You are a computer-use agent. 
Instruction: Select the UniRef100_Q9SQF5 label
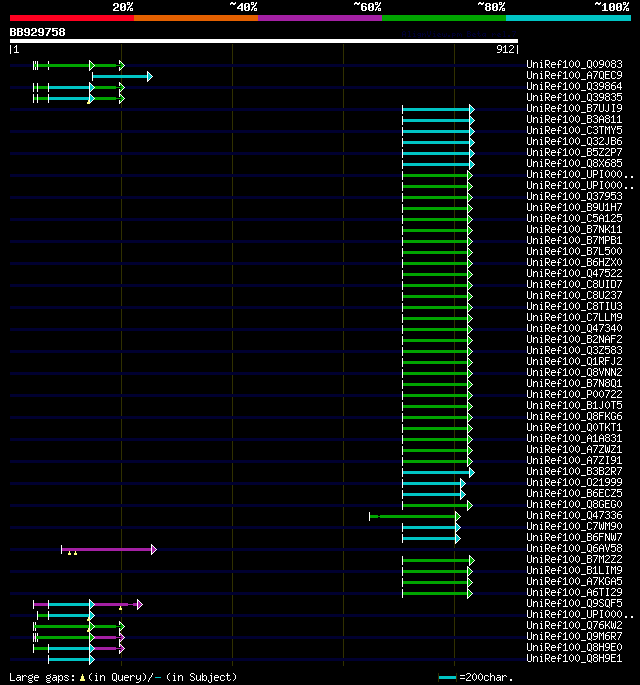(x=574, y=603)
